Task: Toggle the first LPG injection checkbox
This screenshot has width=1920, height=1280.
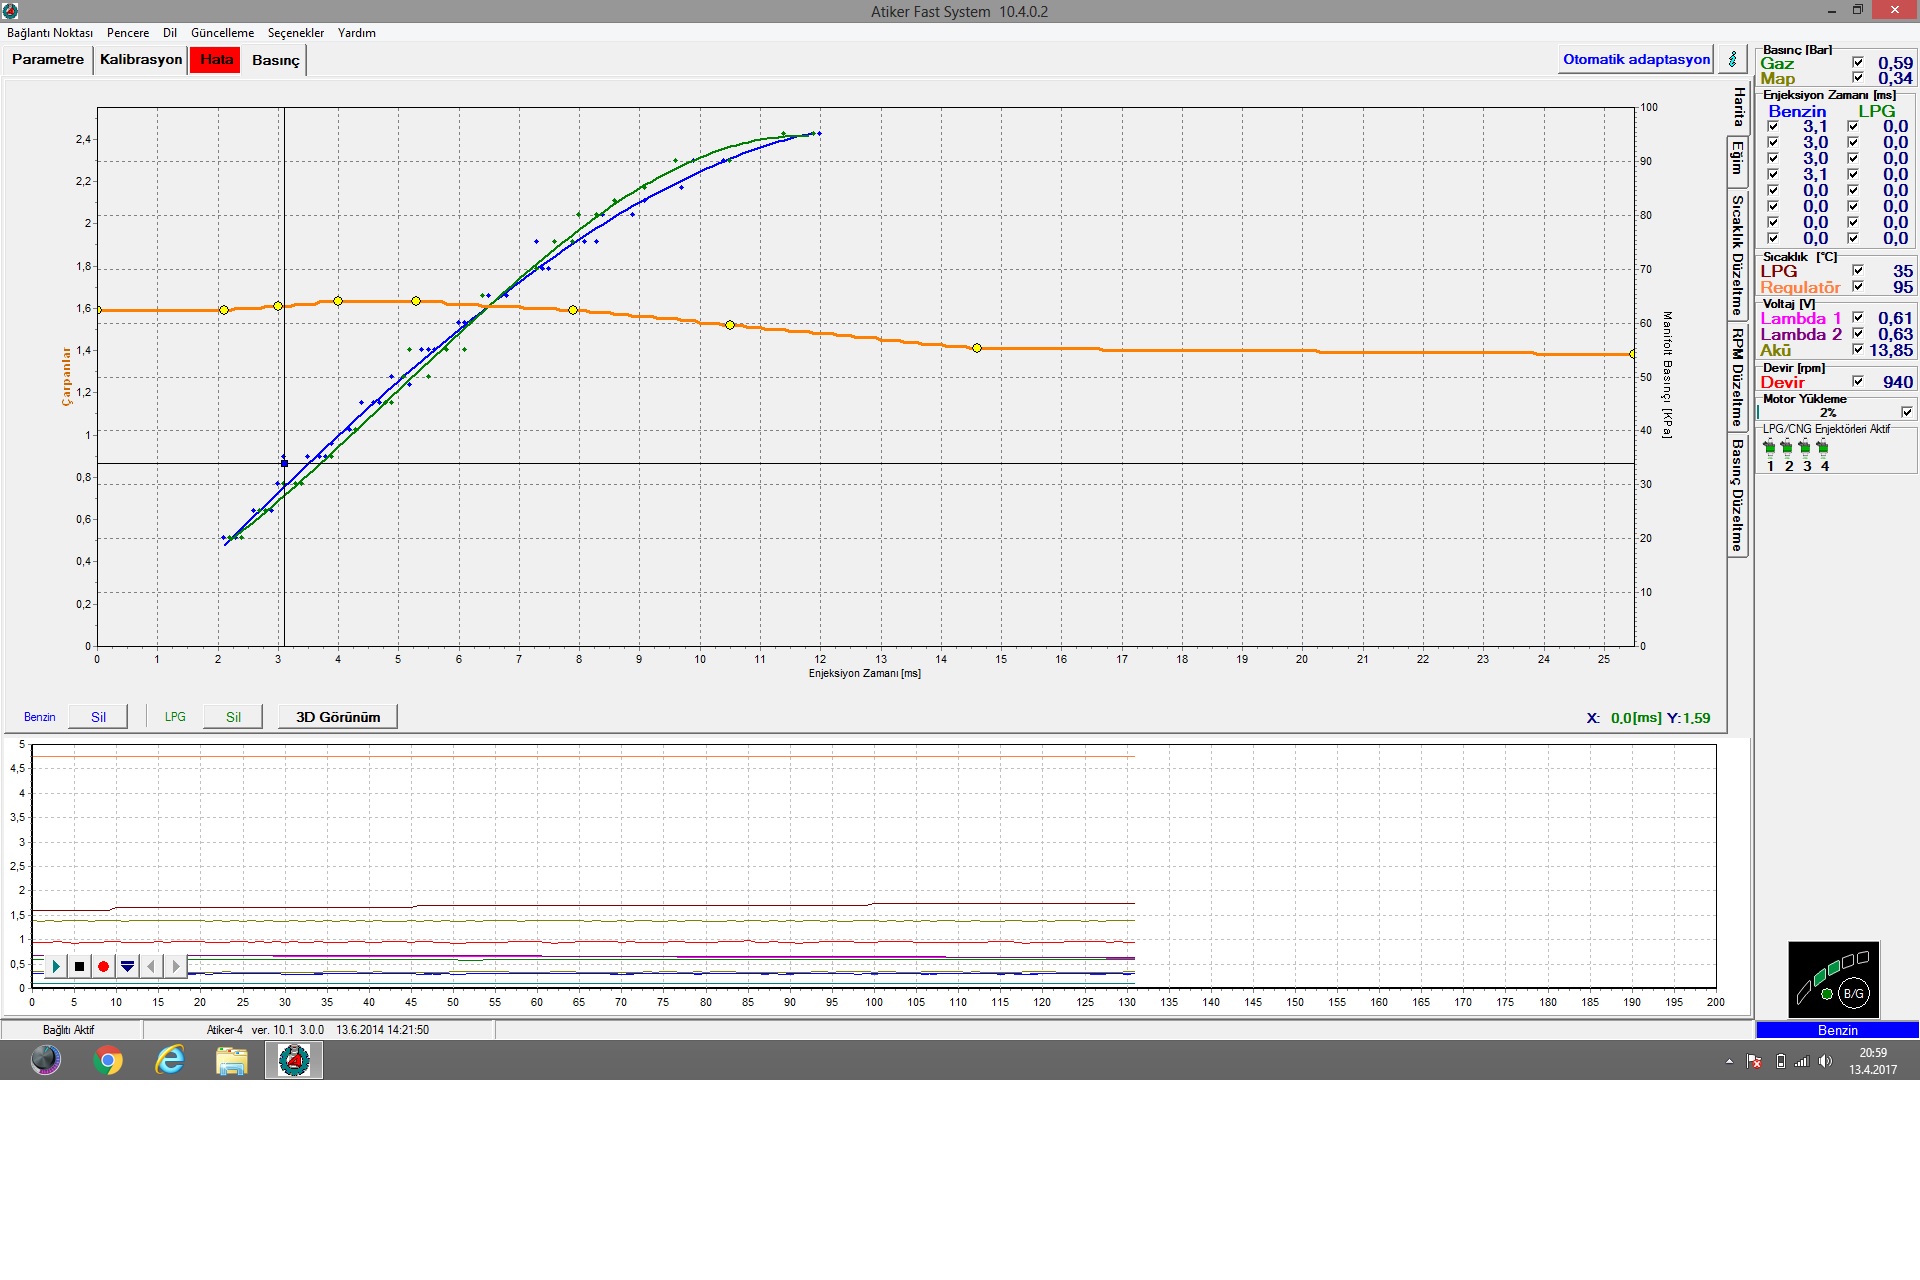Action: pos(1853,126)
